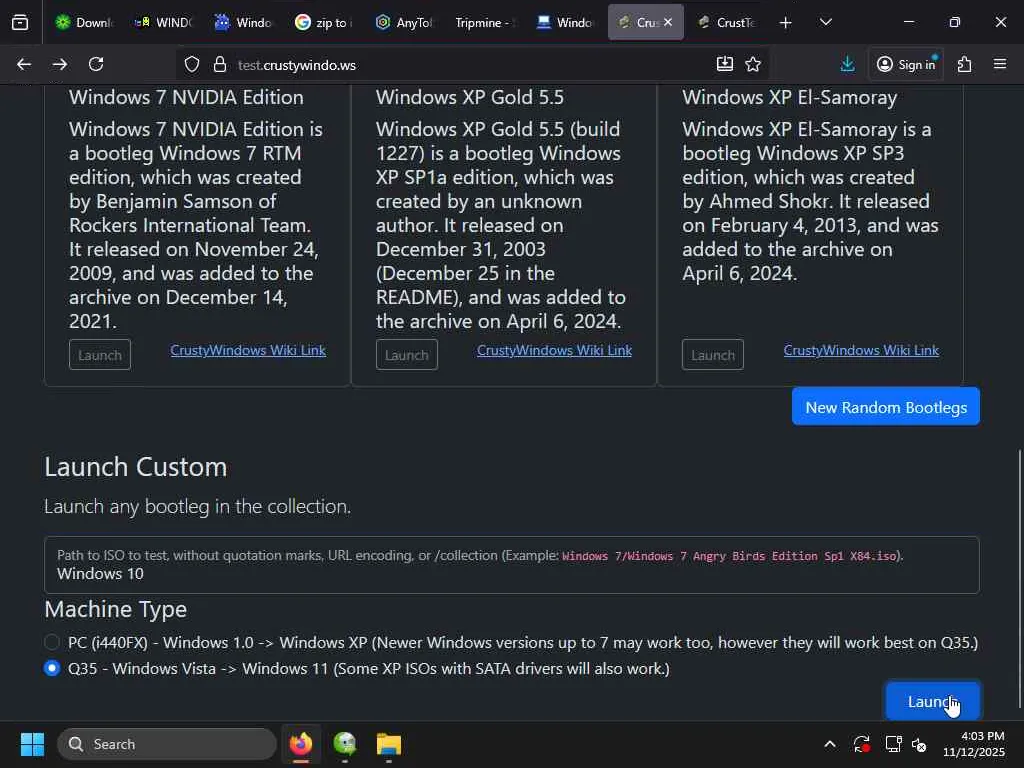Viewport: 1024px width, 768px height.
Task: Click the install/save page icon in address bar
Action: click(725, 64)
